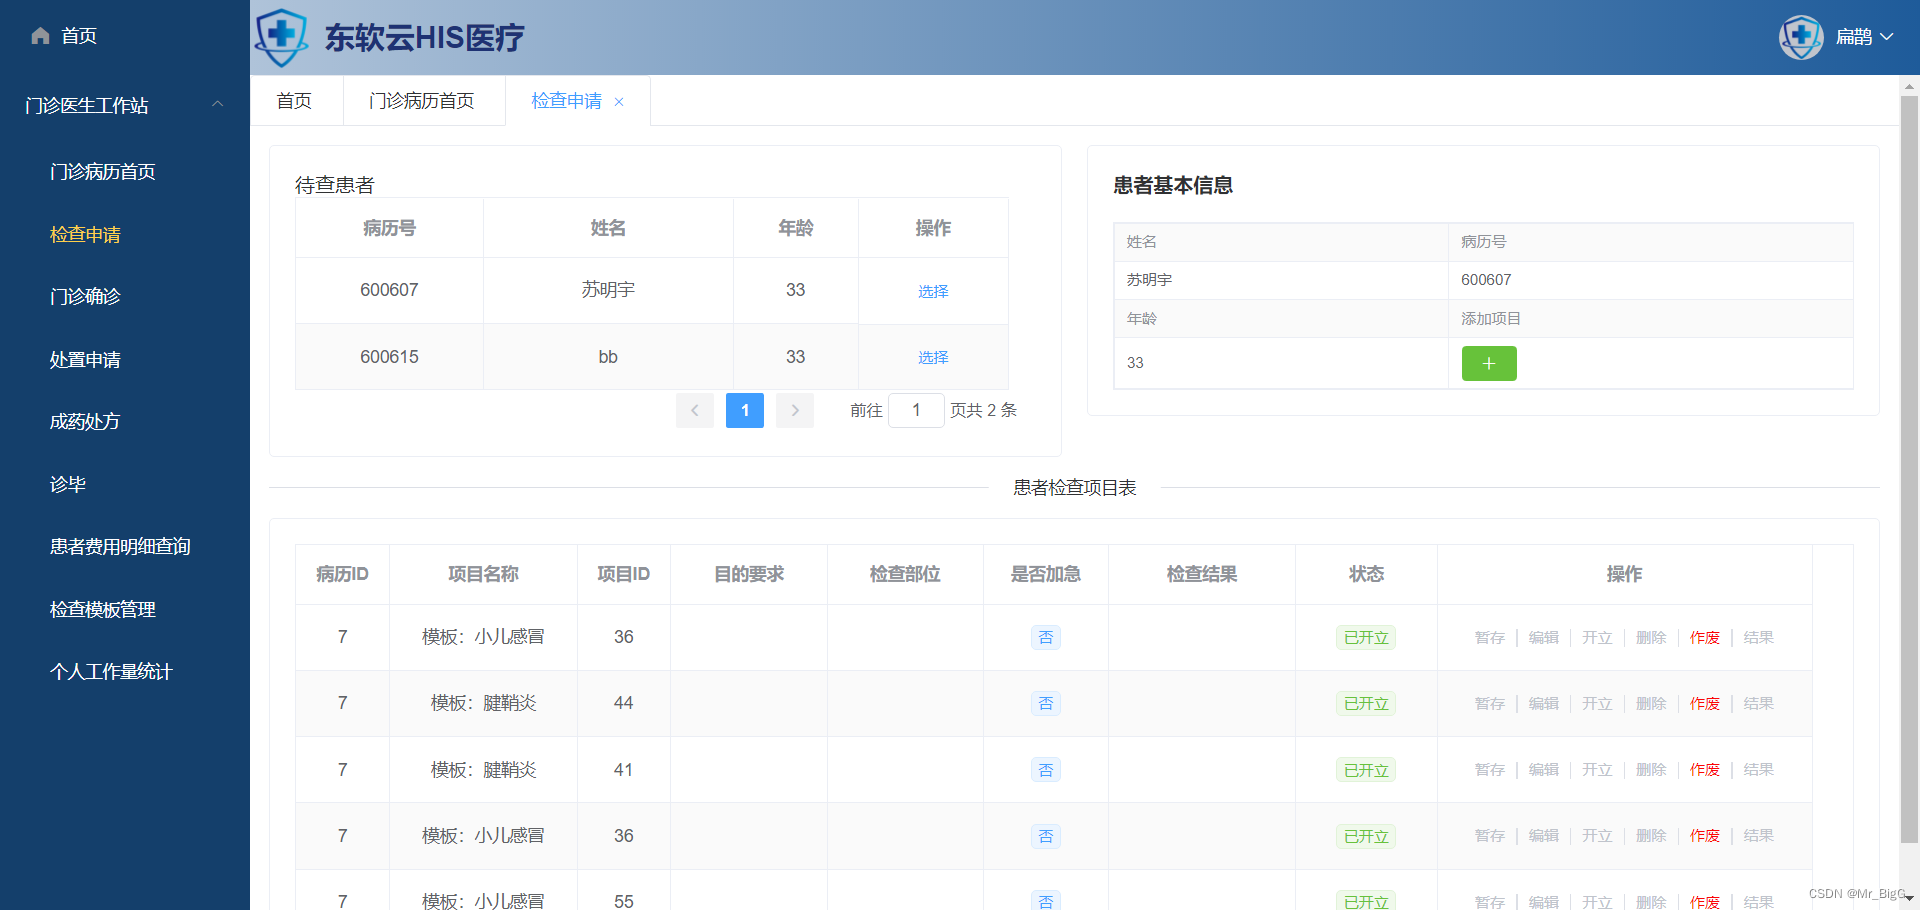
Task: Click 选择 for patient 苏明宇
Action: 933,291
